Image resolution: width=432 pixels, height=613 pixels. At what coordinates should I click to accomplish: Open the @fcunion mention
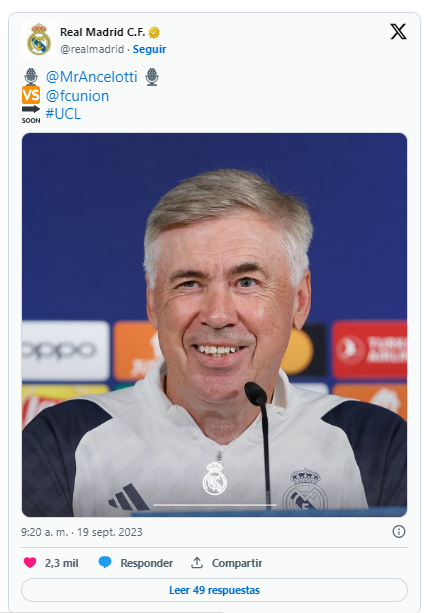tap(77, 96)
